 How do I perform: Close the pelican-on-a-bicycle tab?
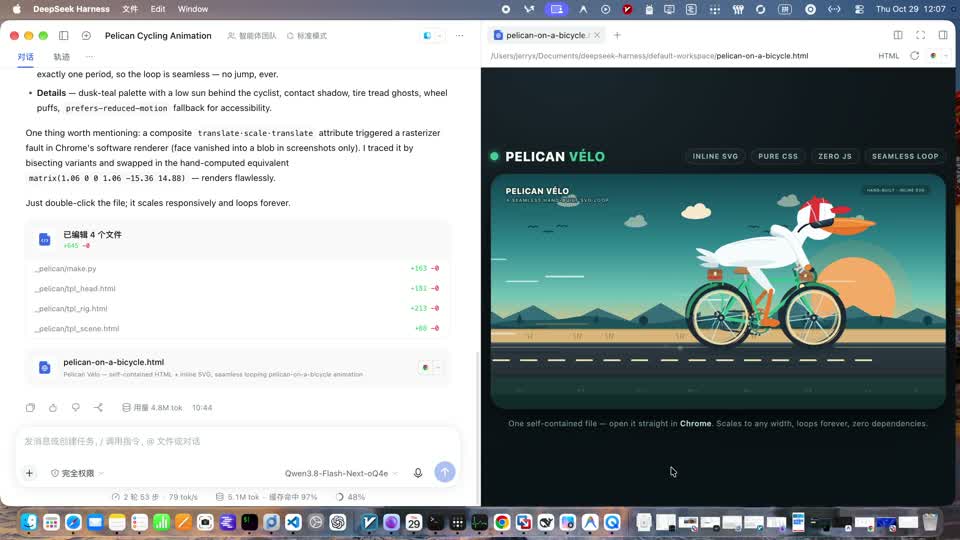coord(597,36)
